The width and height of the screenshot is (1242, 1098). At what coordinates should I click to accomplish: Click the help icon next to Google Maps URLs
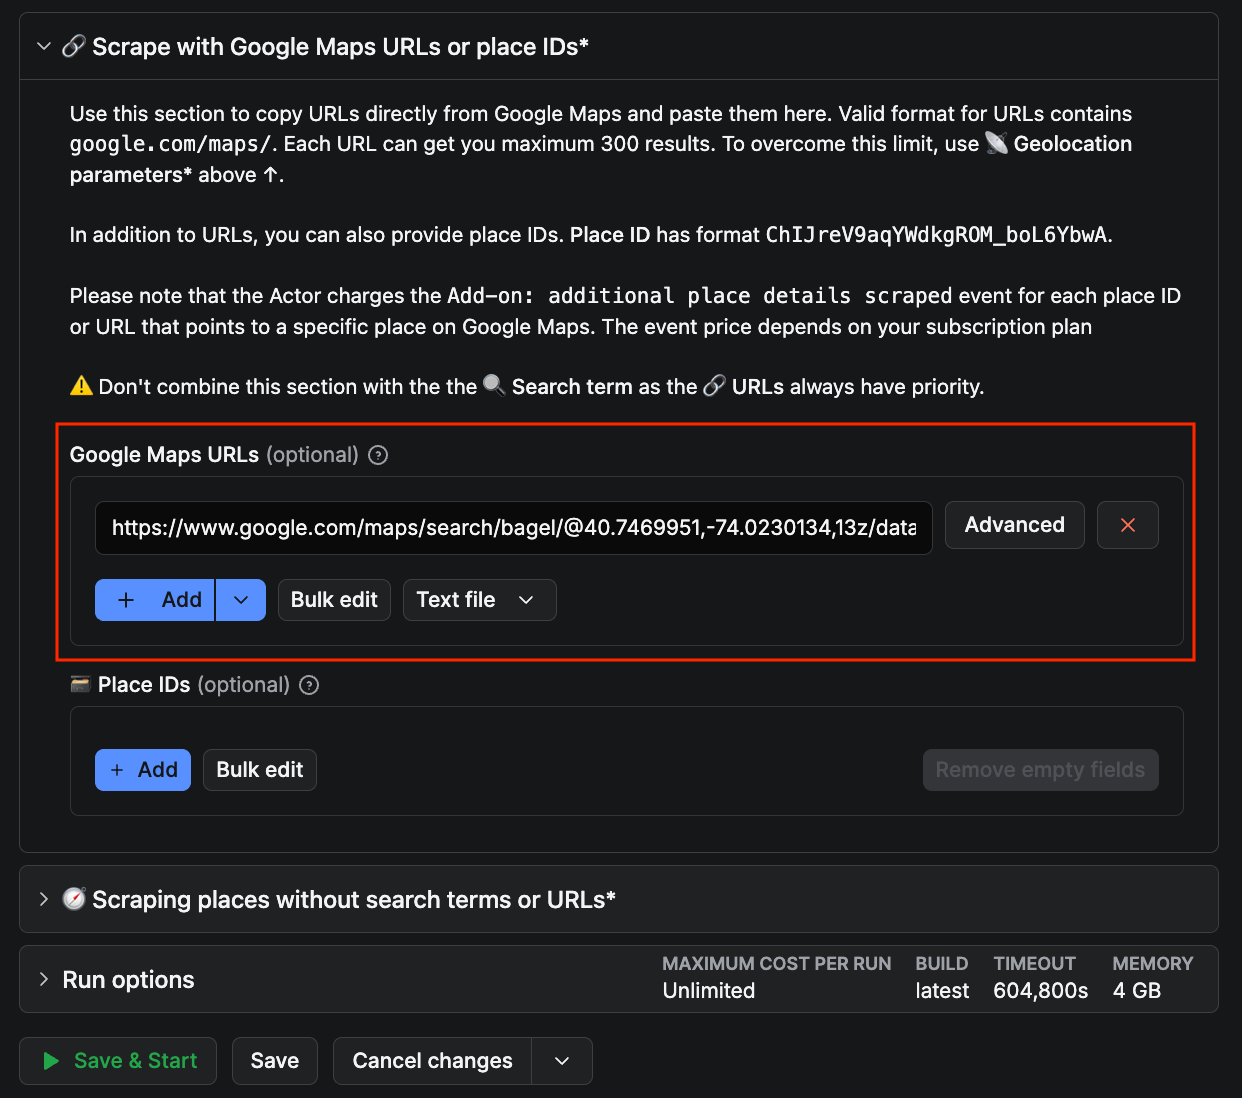pos(378,455)
